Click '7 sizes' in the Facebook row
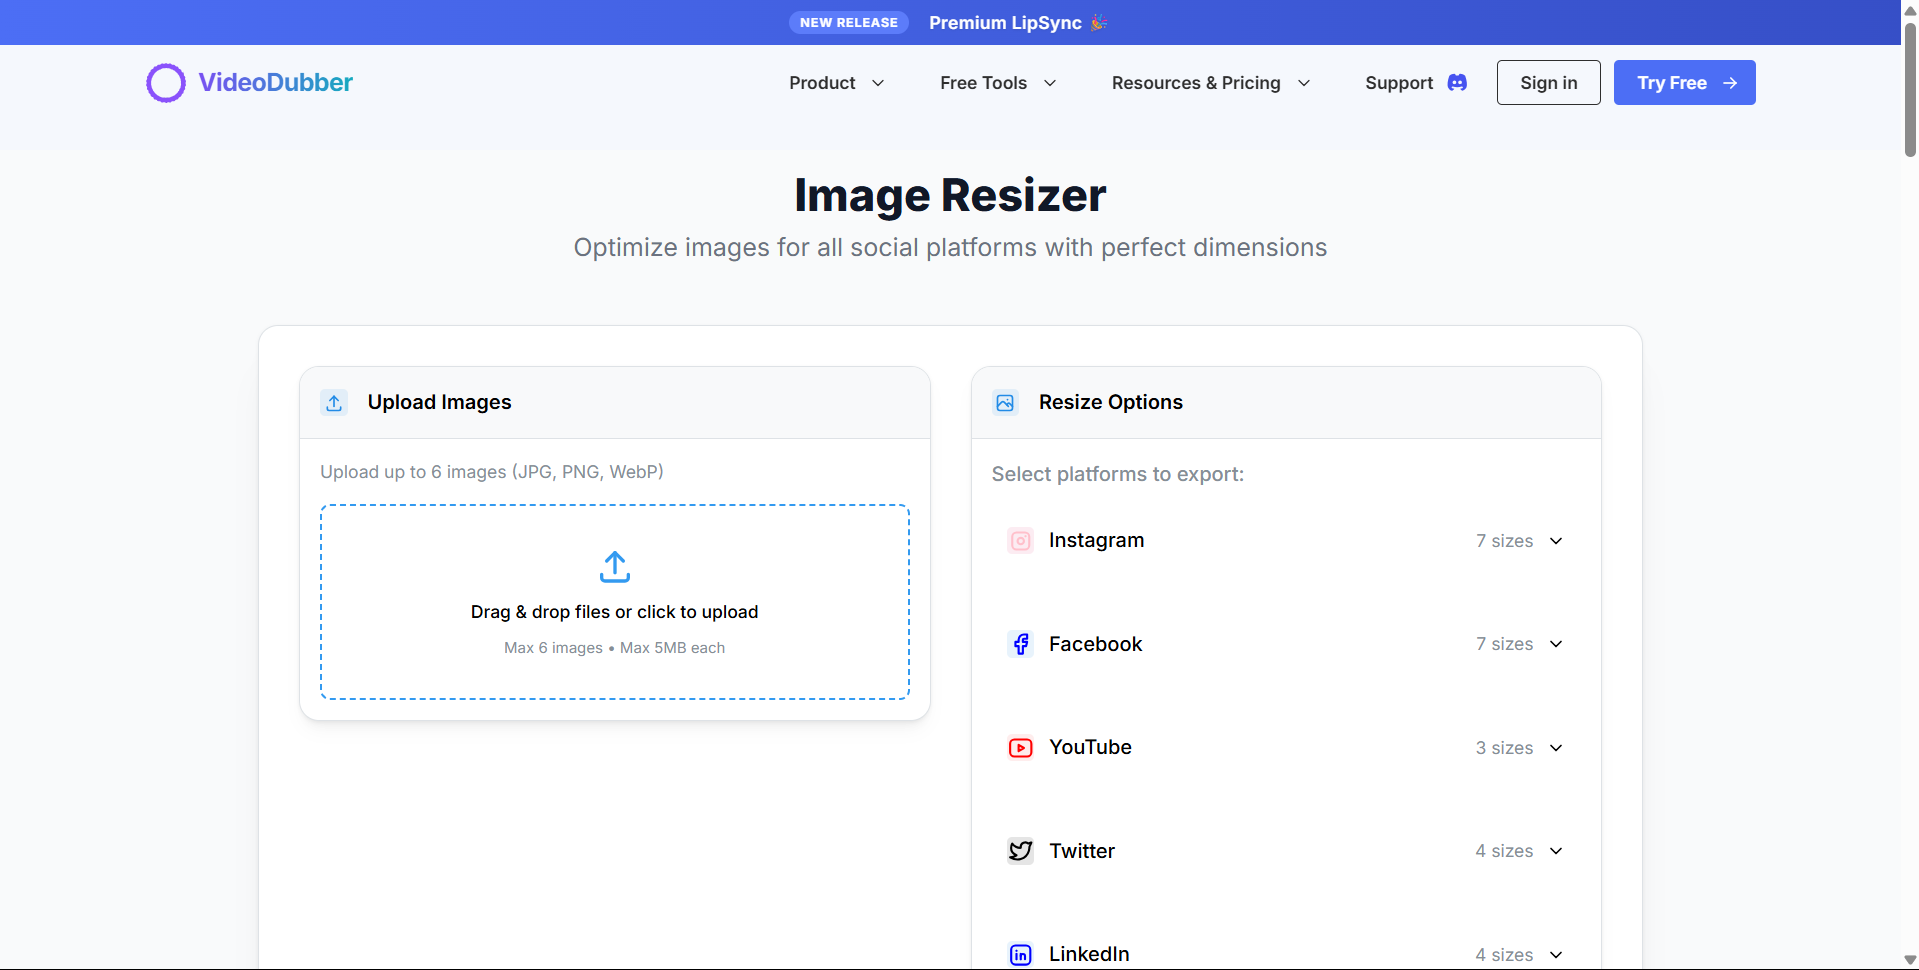1919x970 pixels. pyautogui.click(x=1504, y=644)
